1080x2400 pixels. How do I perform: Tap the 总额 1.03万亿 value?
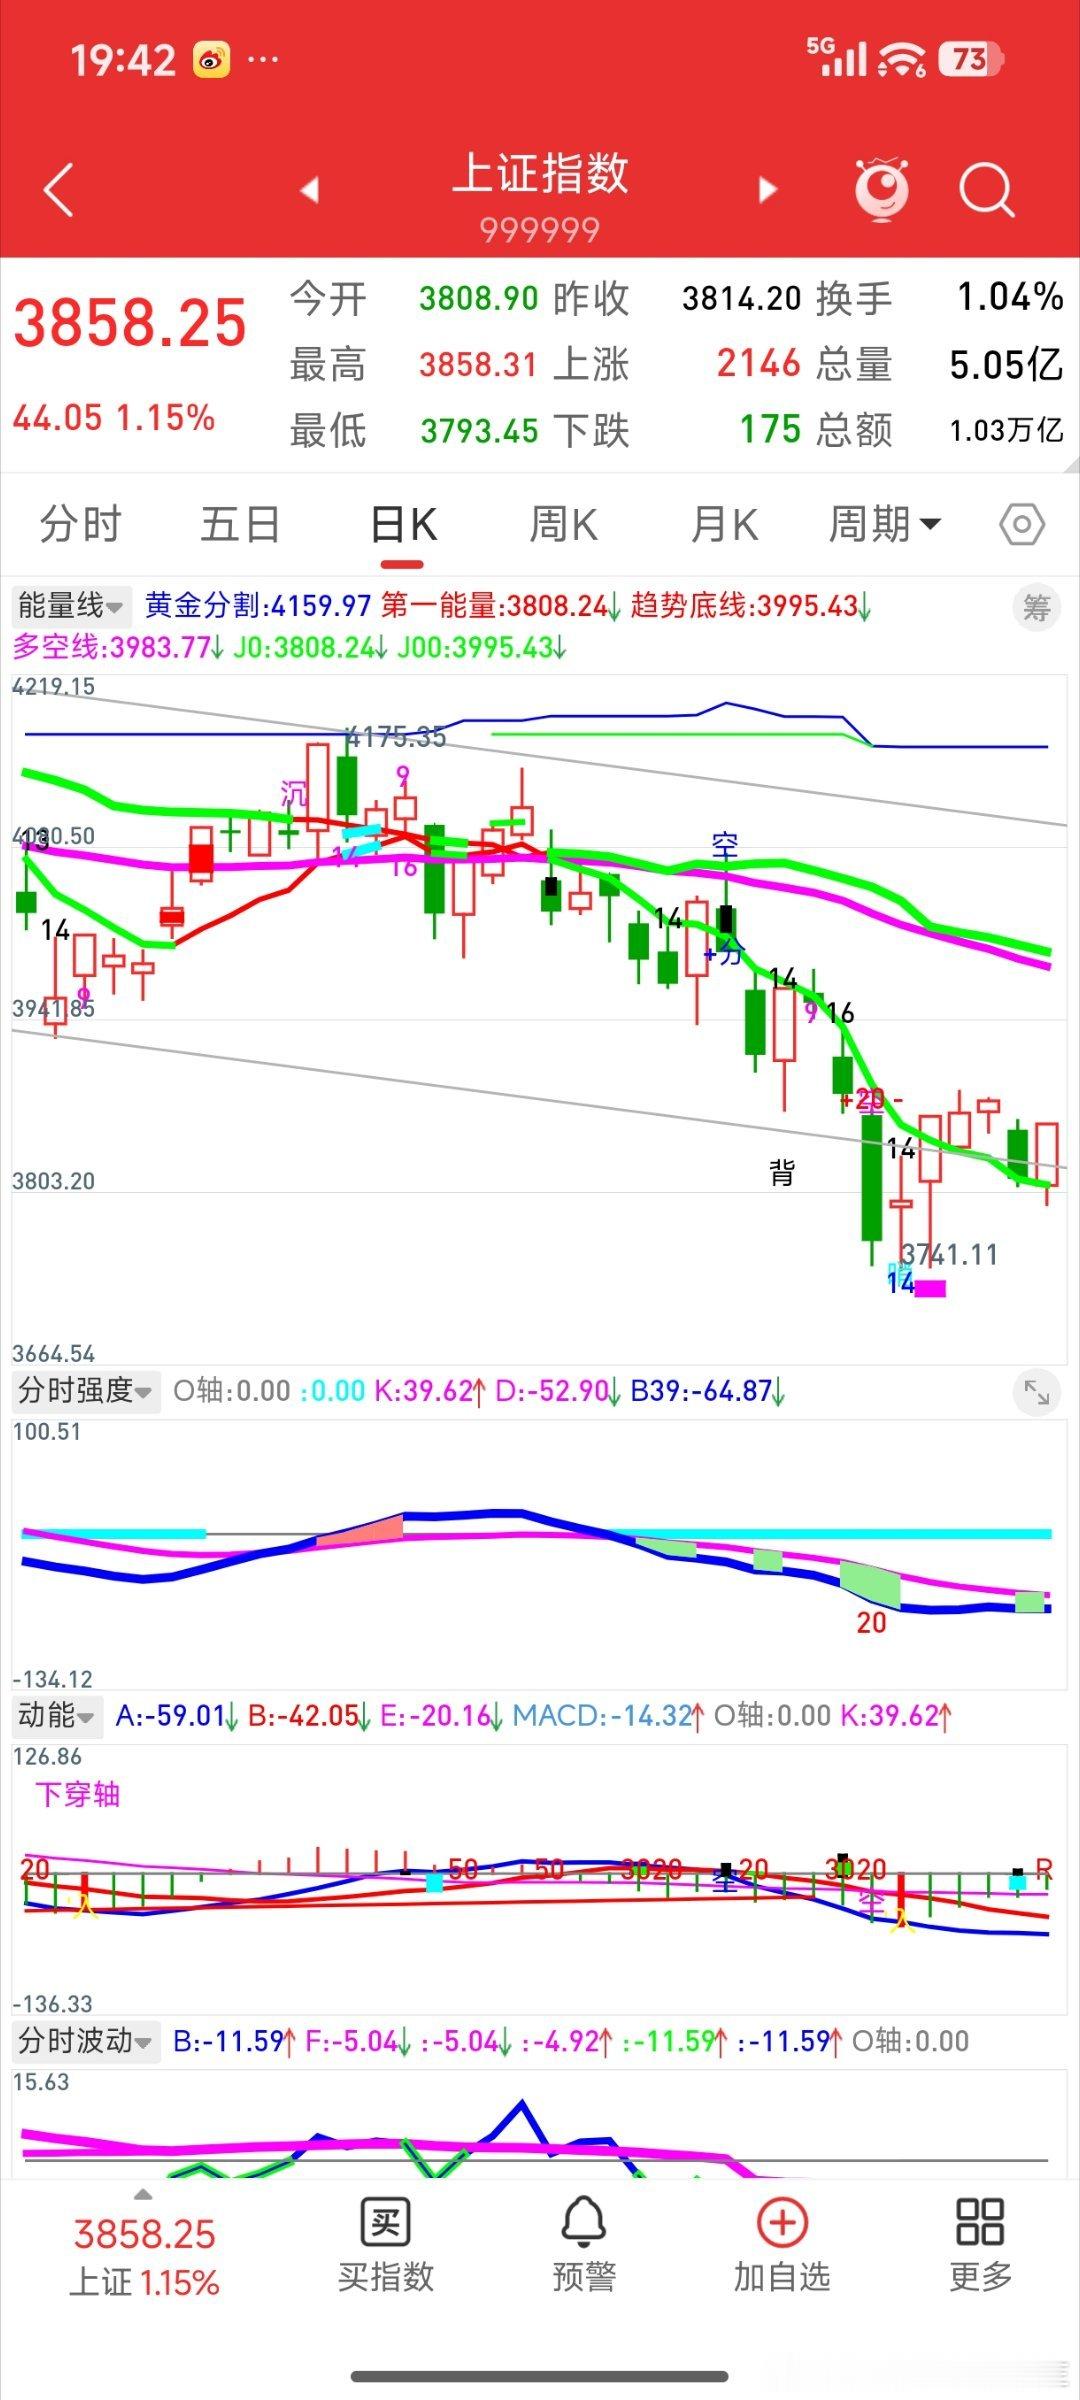1007,431
